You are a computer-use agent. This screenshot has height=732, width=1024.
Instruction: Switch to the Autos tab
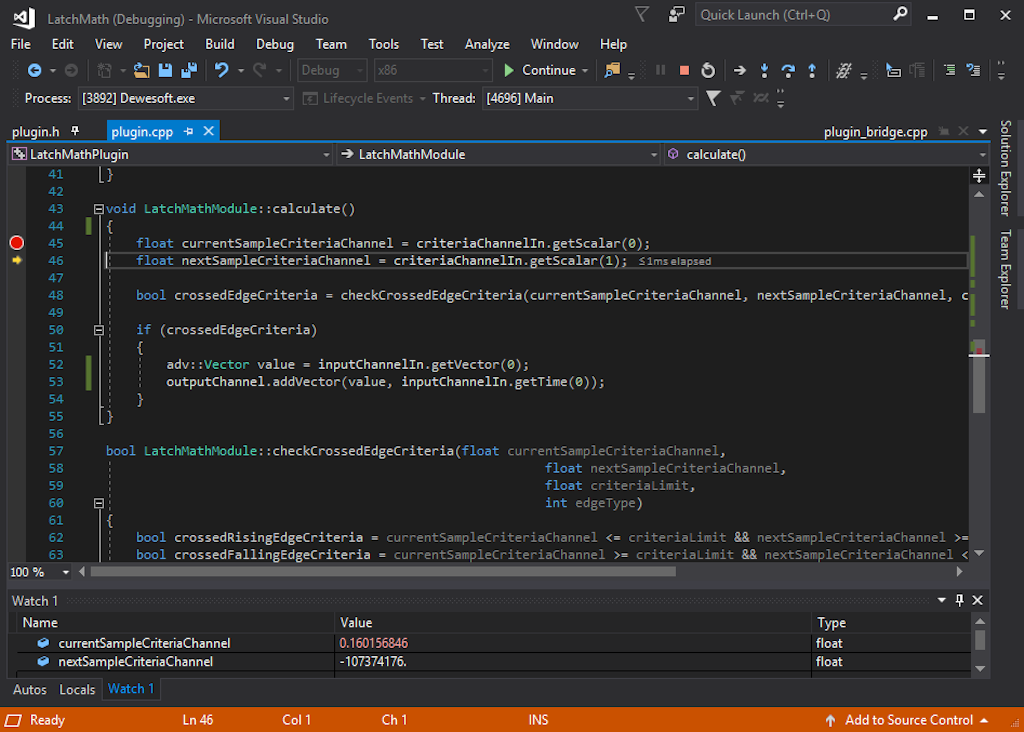click(29, 690)
